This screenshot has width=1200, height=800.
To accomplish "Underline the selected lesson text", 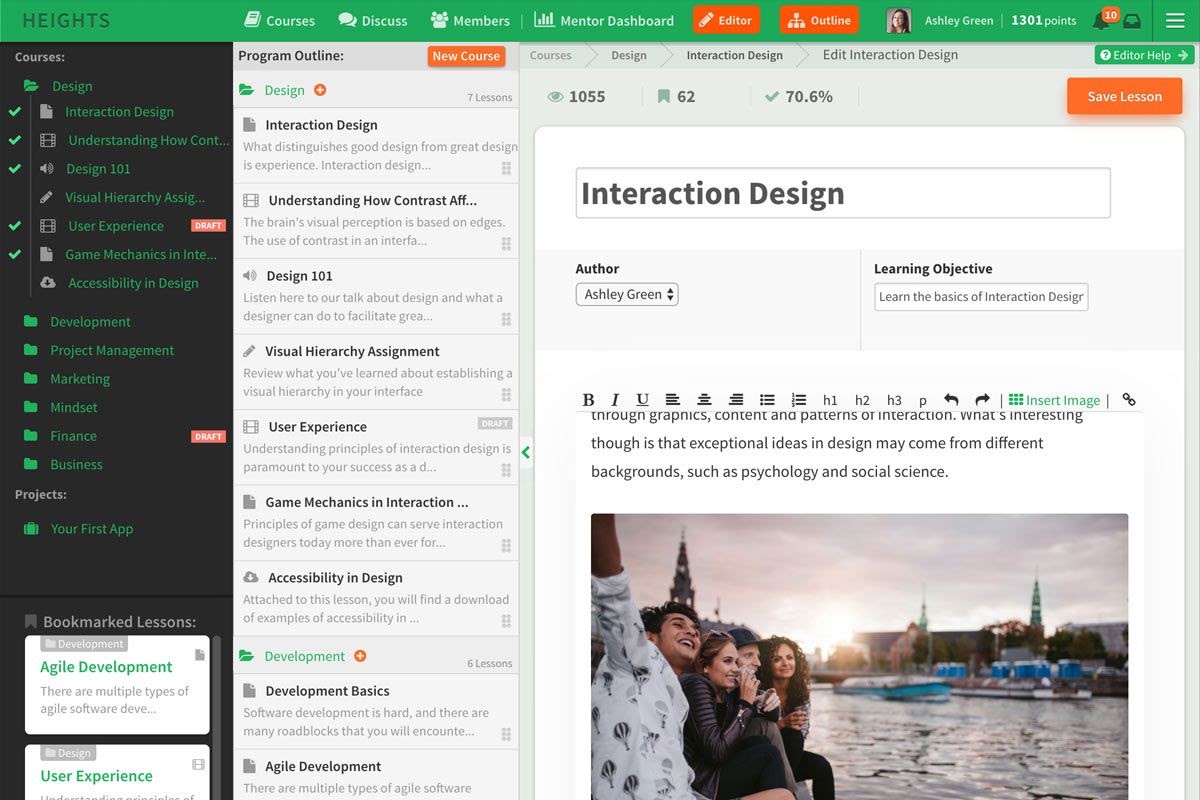I will (x=642, y=400).
